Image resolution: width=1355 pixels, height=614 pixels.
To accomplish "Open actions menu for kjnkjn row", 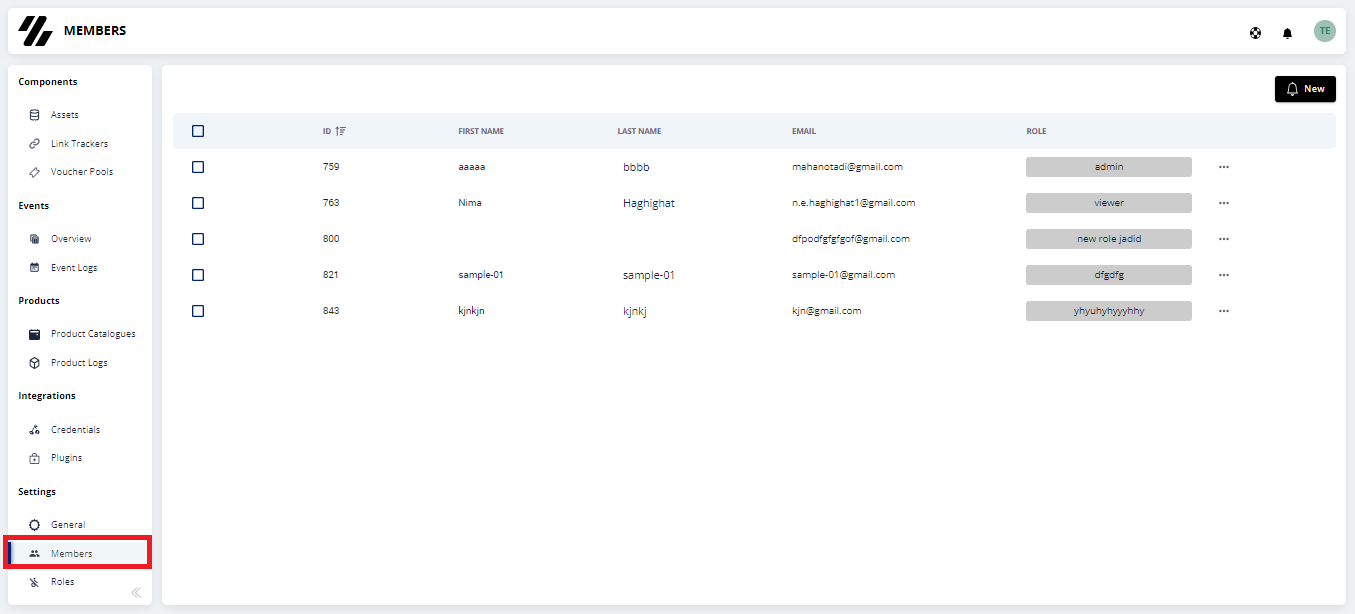I will tap(1224, 311).
